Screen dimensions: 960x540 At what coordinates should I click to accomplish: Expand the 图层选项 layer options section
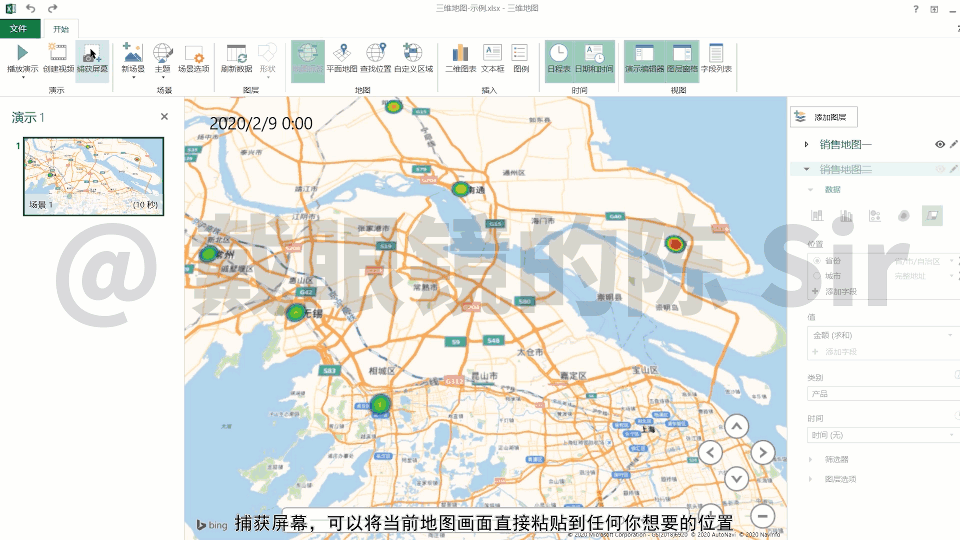point(811,479)
